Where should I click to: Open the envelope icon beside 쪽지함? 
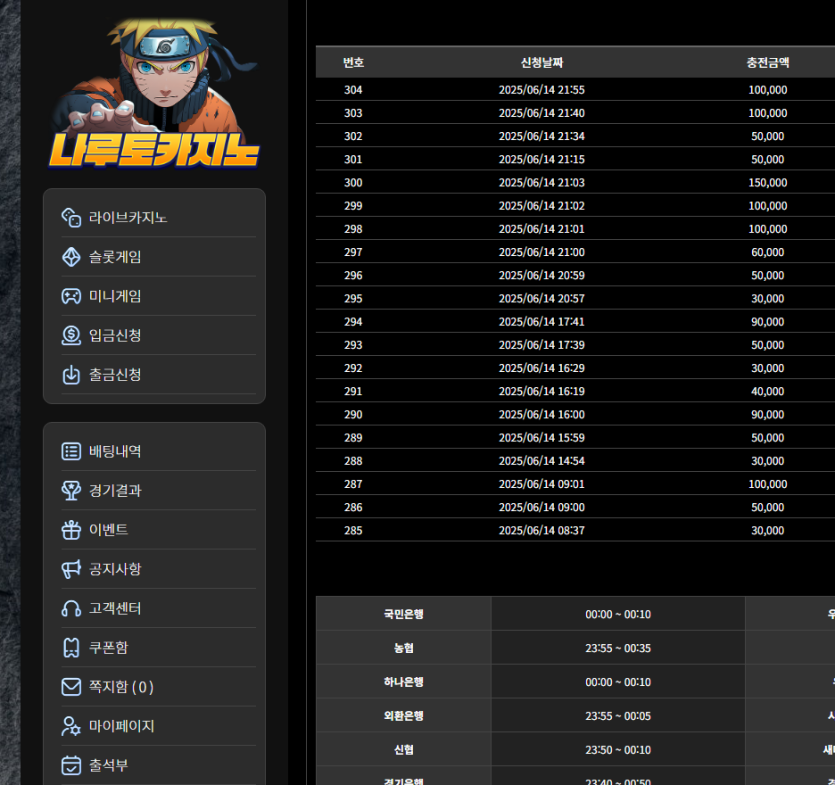tap(71, 687)
